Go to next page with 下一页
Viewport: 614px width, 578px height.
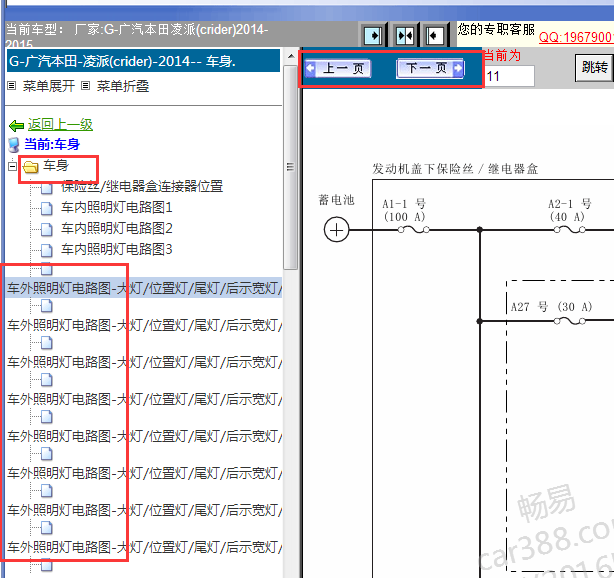tap(430, 68)
